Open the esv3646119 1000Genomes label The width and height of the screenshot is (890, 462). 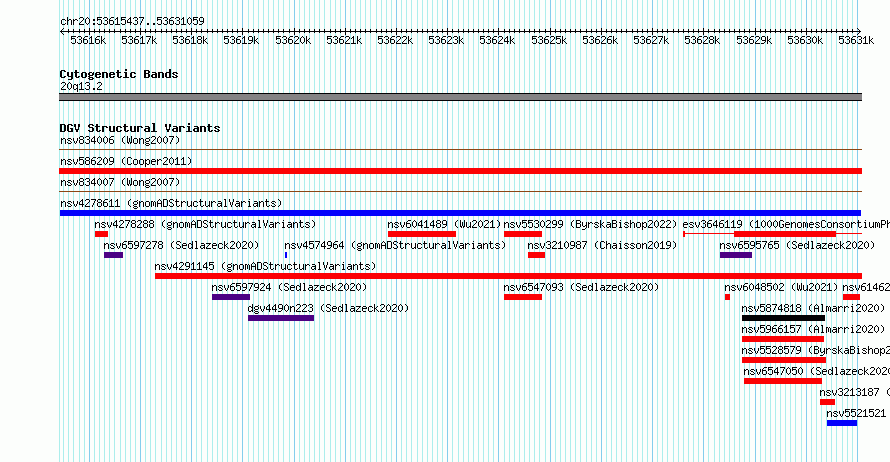[786, 224]
